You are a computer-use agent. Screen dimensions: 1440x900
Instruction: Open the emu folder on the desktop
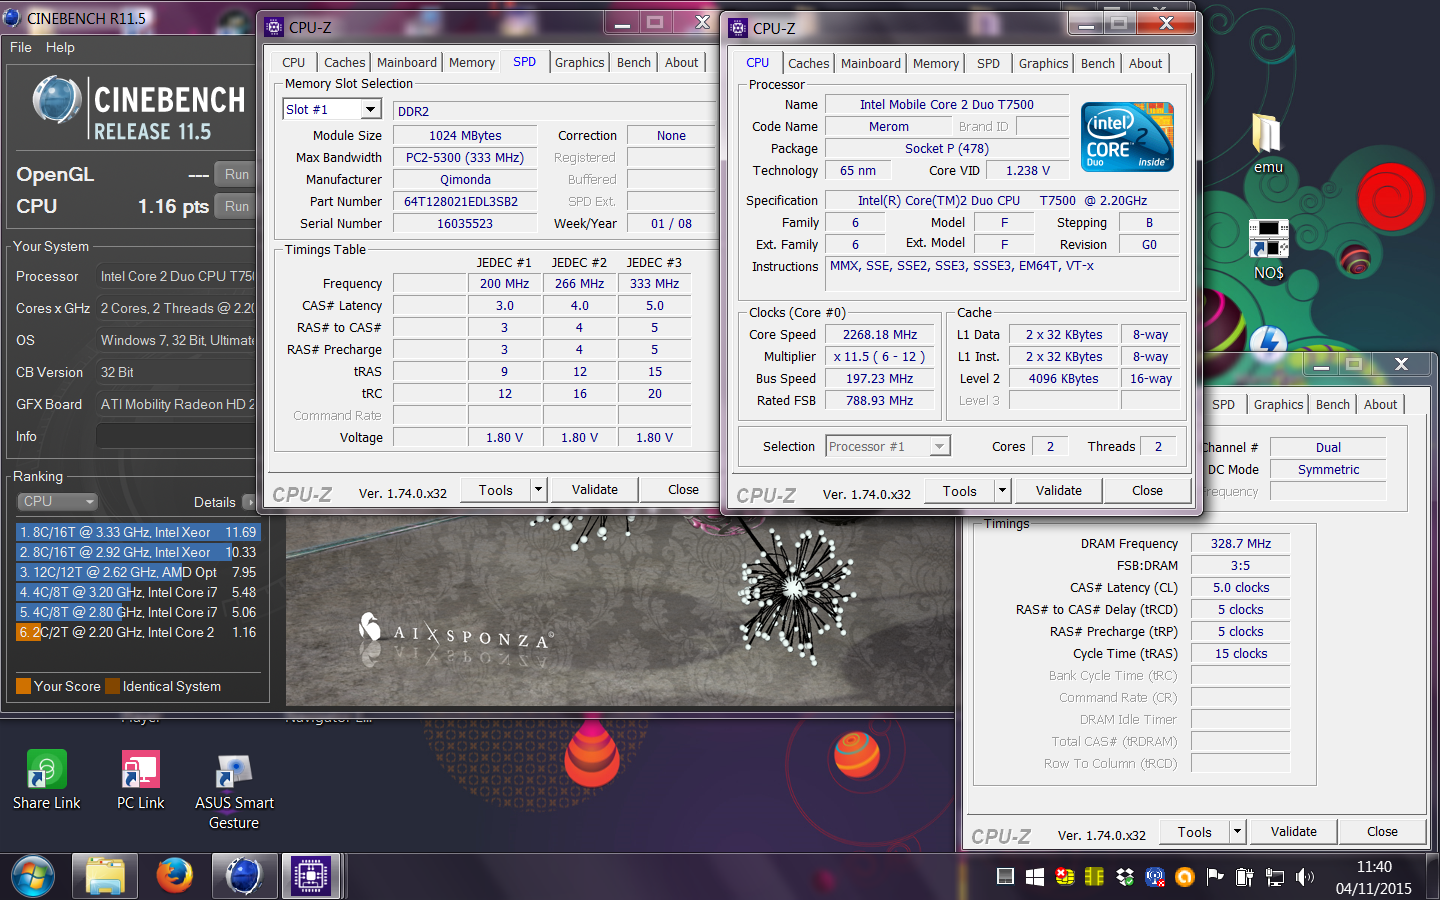1268,142
